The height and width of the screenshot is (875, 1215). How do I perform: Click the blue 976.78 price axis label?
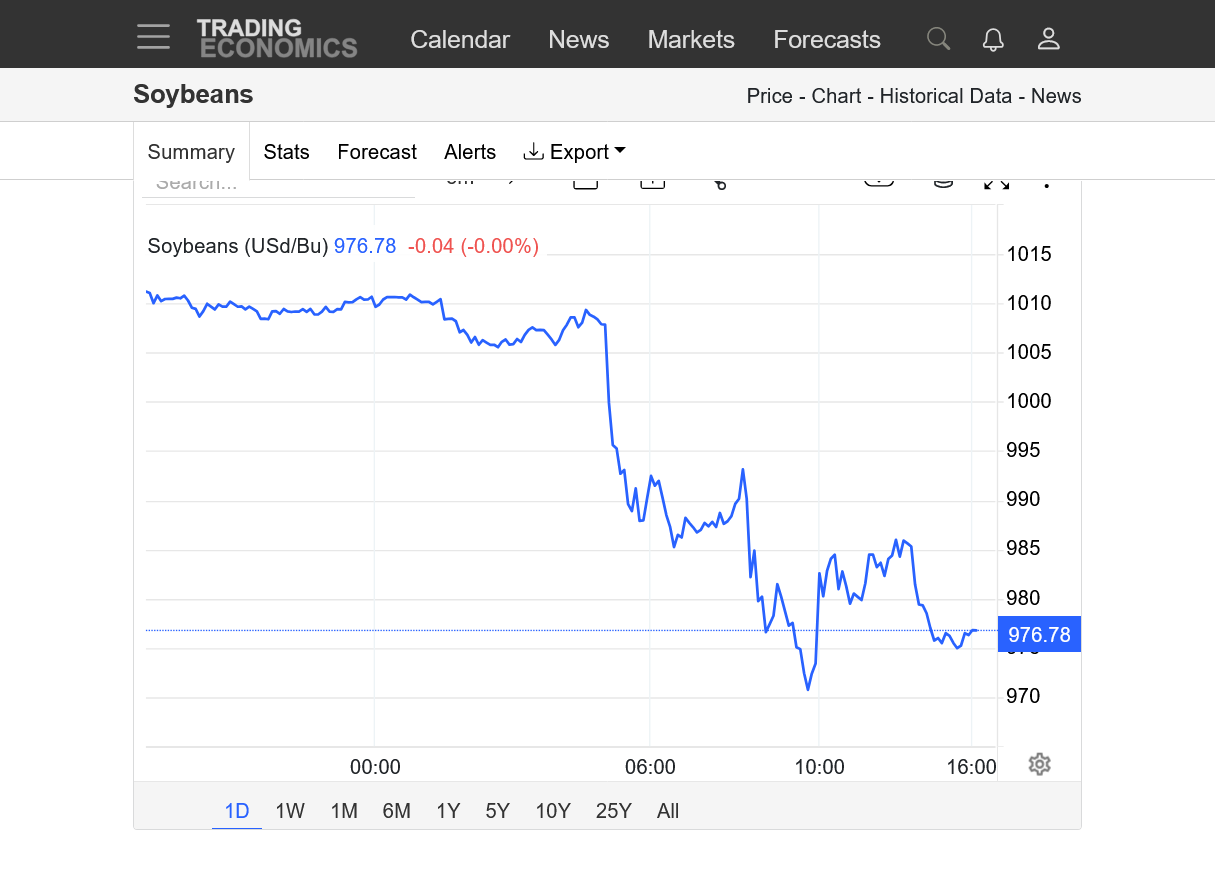[x=1039, y=635]
